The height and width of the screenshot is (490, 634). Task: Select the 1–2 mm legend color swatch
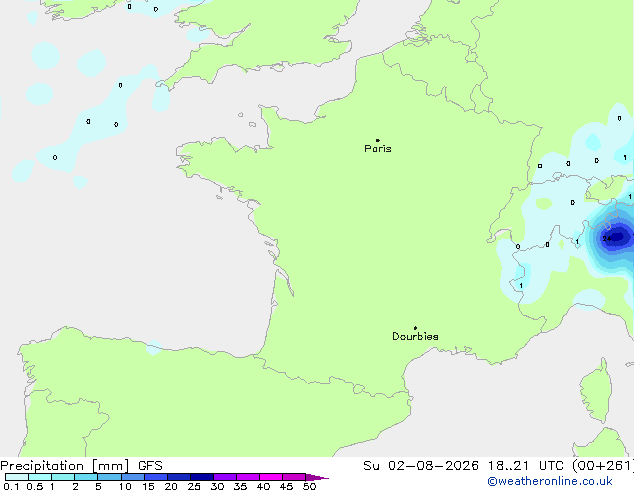pyautogui.click(x=63, y=477)
